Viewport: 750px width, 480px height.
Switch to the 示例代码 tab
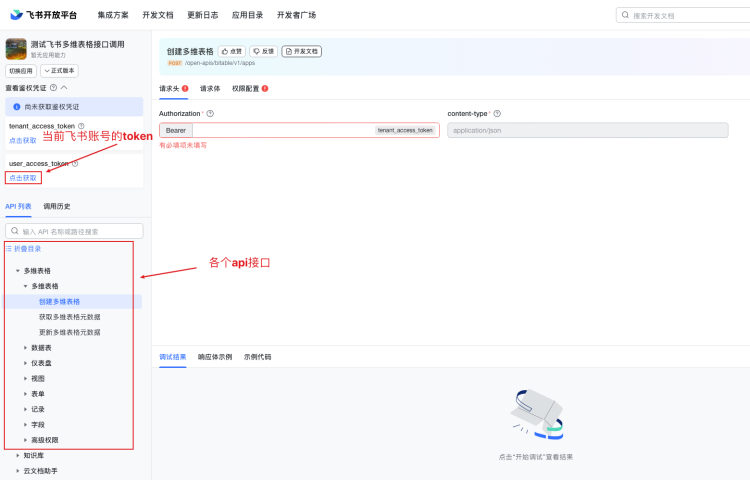coord(257,357)
